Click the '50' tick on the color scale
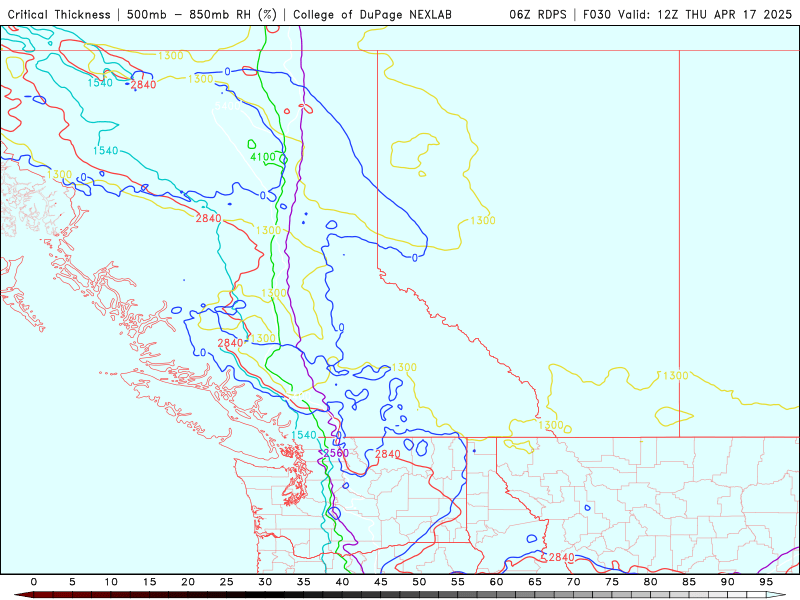This screenshot has height=600, width=800. click(x=419, y=582)
